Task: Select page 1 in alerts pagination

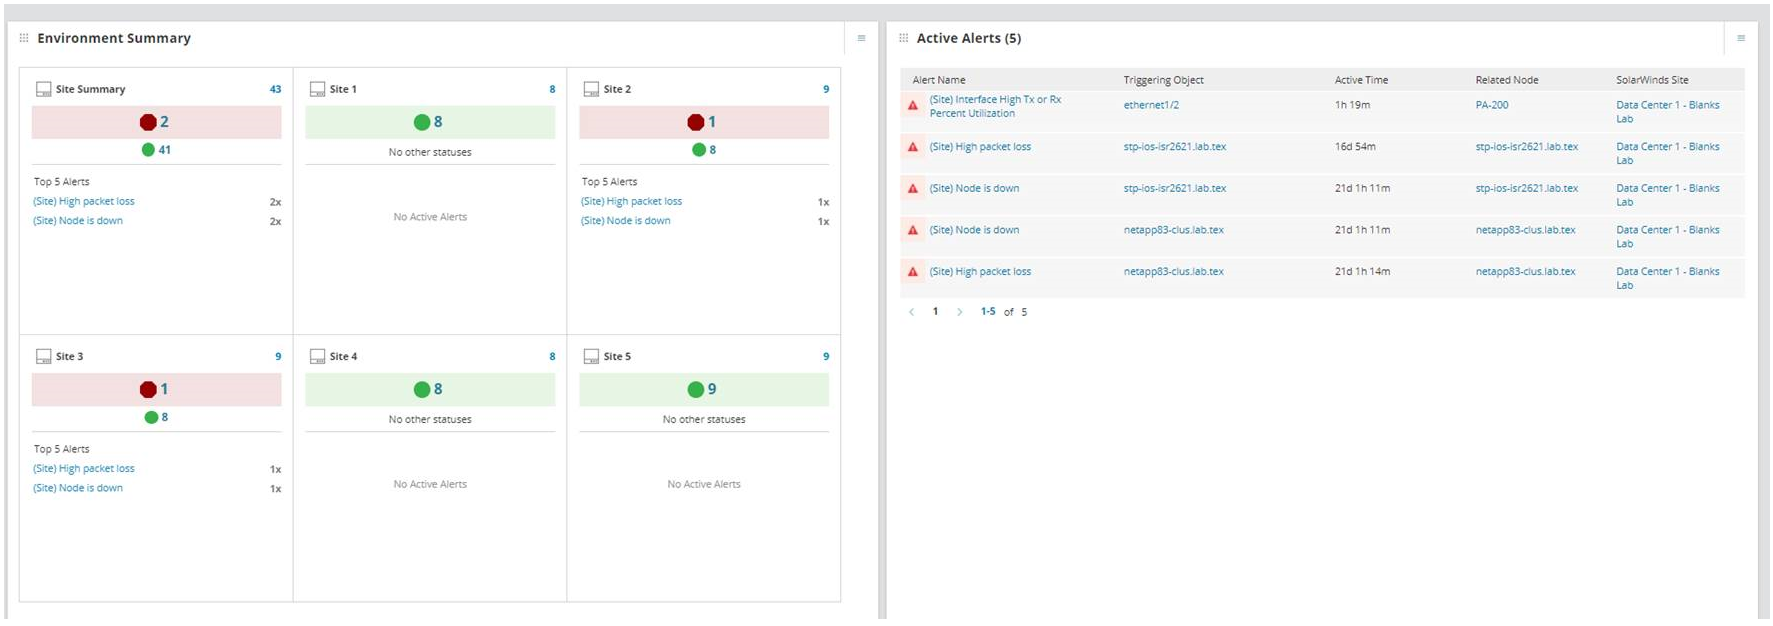Action: pos(936,312)
